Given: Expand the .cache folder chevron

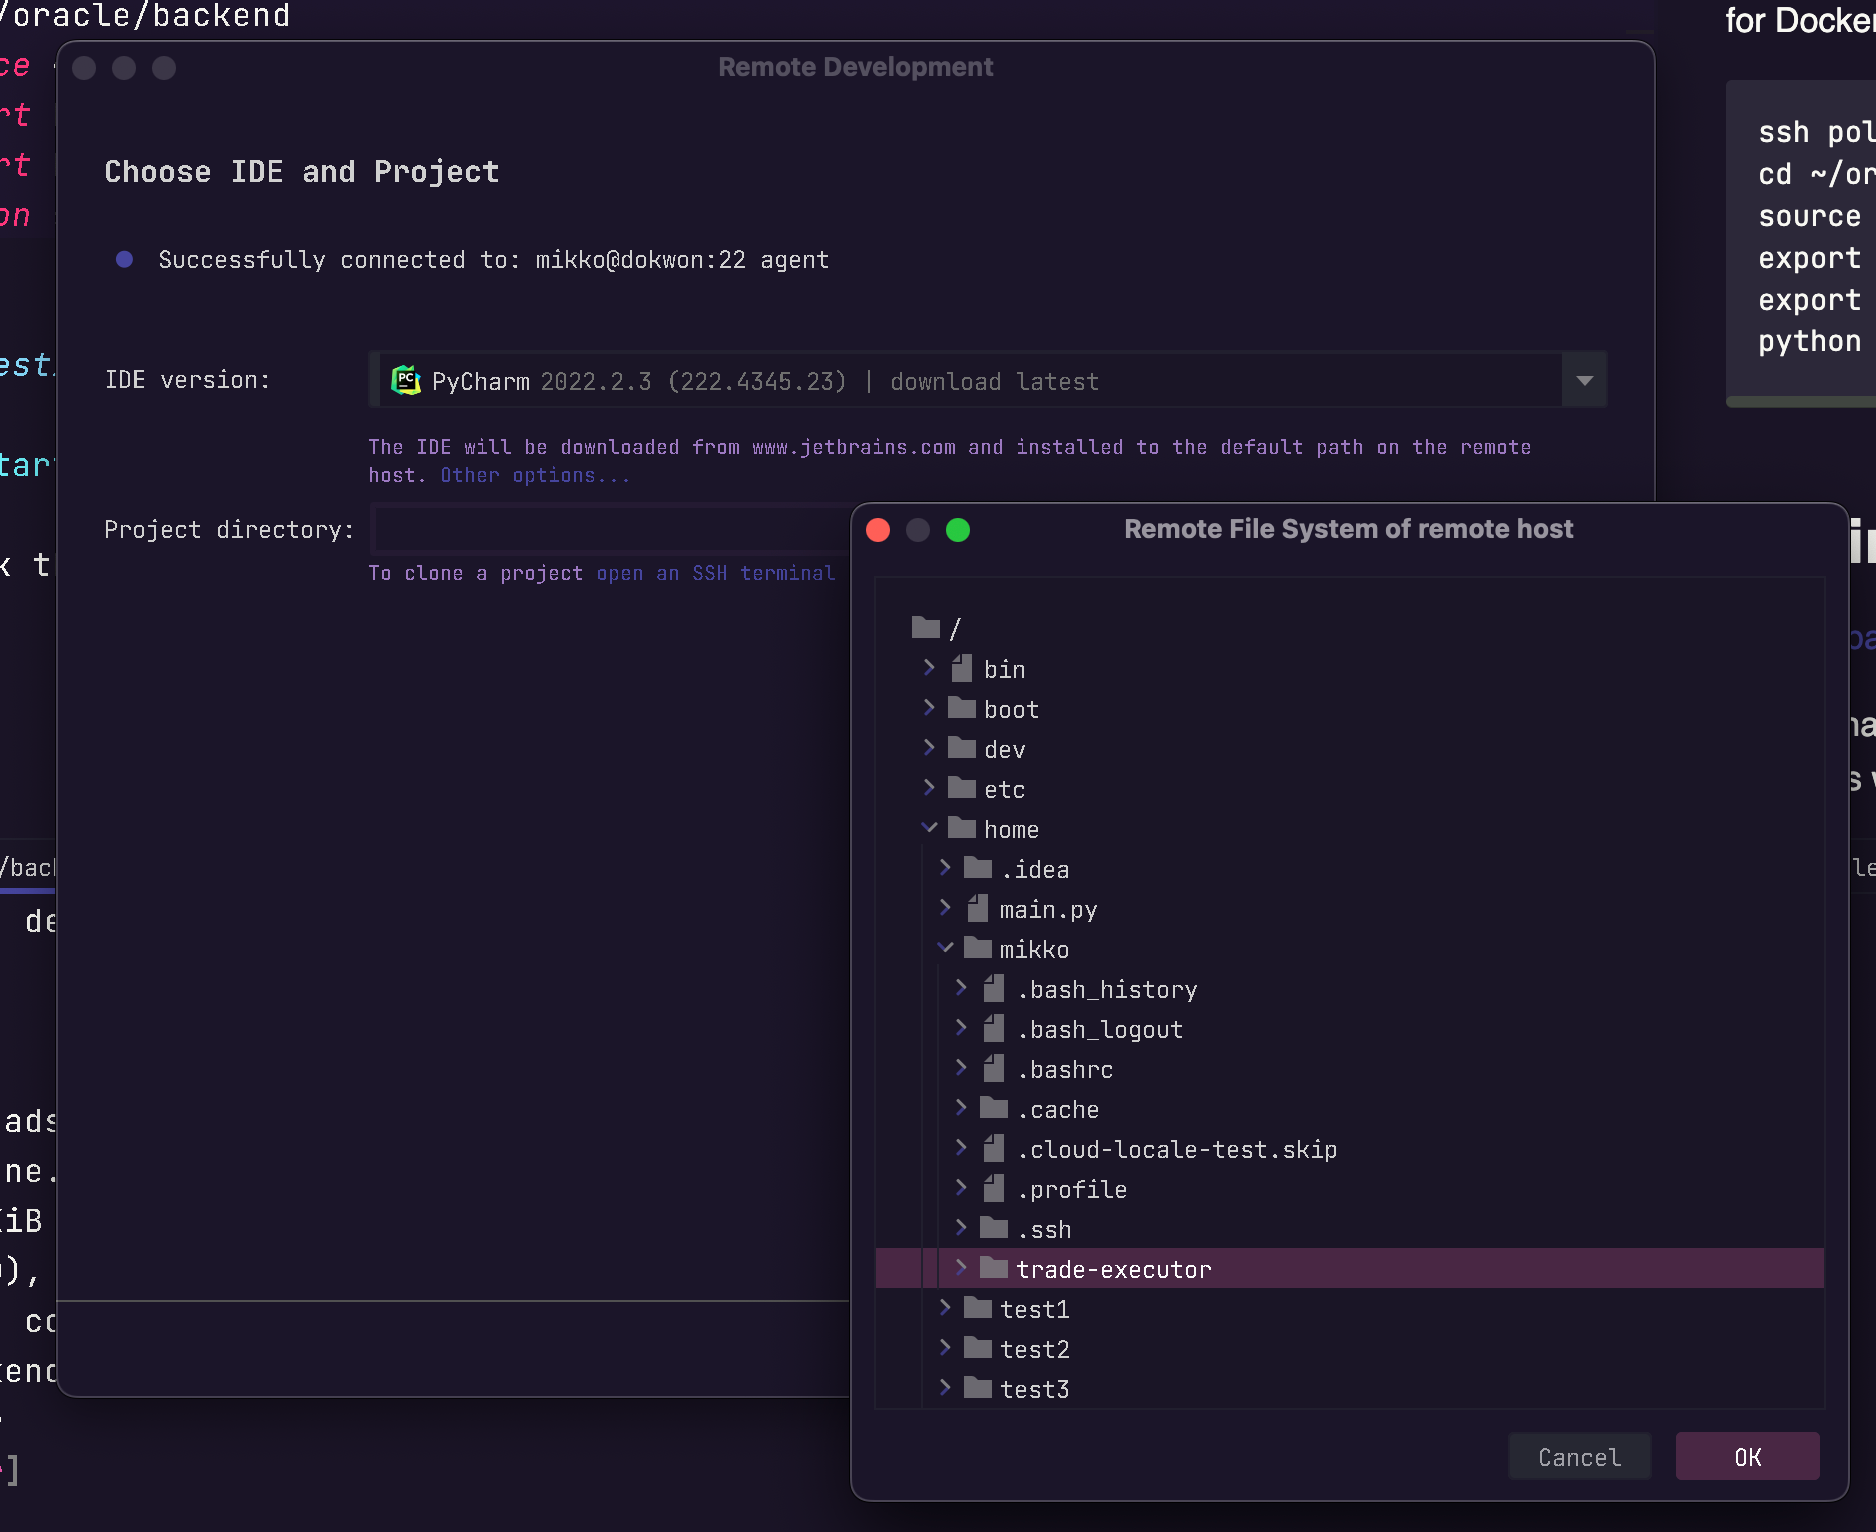Looking at the screenshot, I should click(x=961, y=1107).
